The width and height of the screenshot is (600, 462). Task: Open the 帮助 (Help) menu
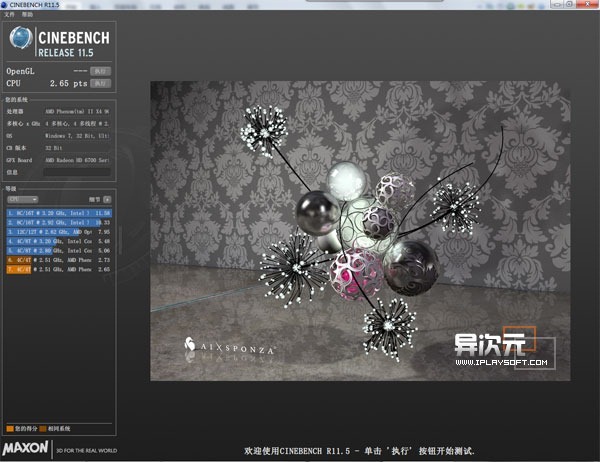pyautogui.click(x=27, y=15)
